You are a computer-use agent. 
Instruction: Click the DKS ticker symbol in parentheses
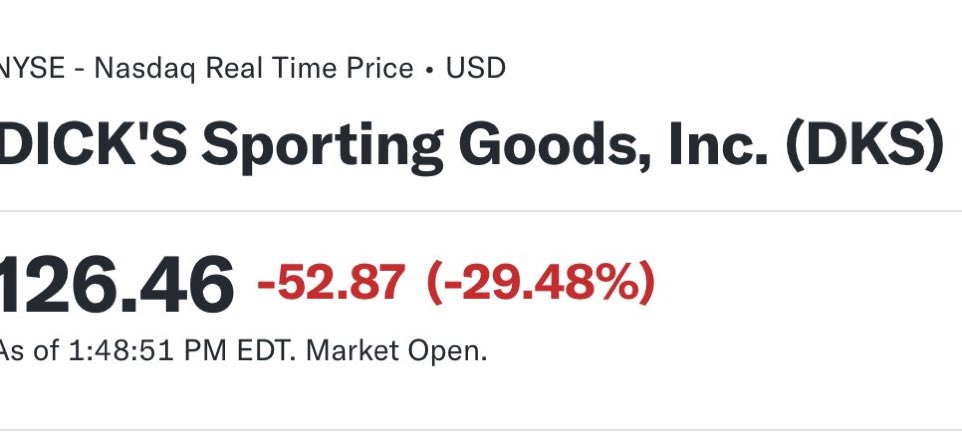pyautogui.click(x=865, y=147)
